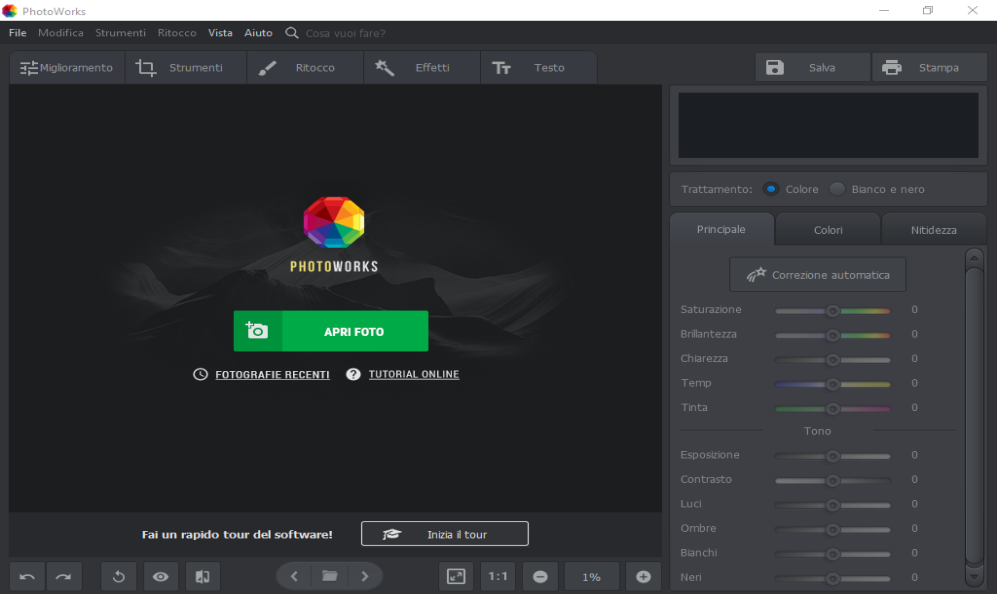997x594 pixels.
Task: Open the Effetti tab
Action: (422, 67)
